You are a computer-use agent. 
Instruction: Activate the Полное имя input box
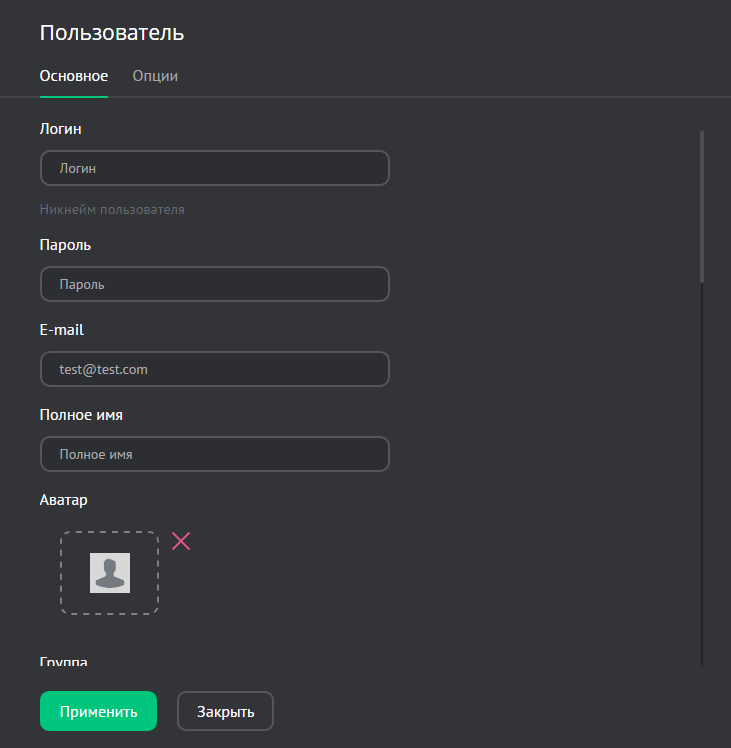click(214, 454)
